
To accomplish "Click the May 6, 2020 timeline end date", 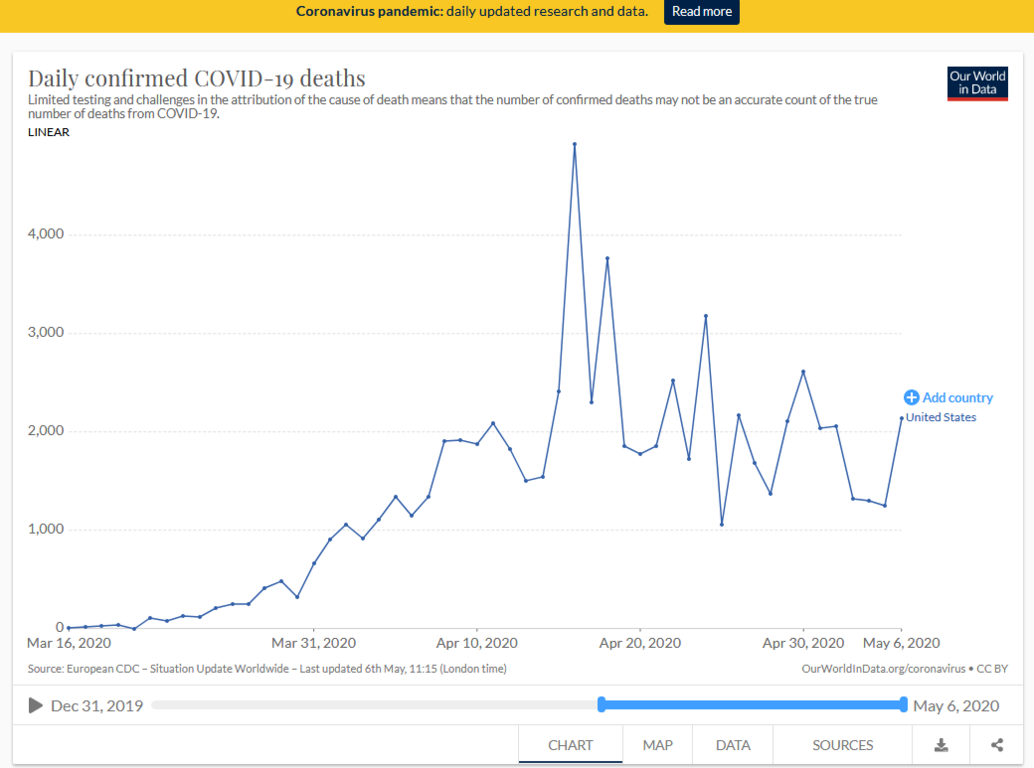I will coord(956,706).
